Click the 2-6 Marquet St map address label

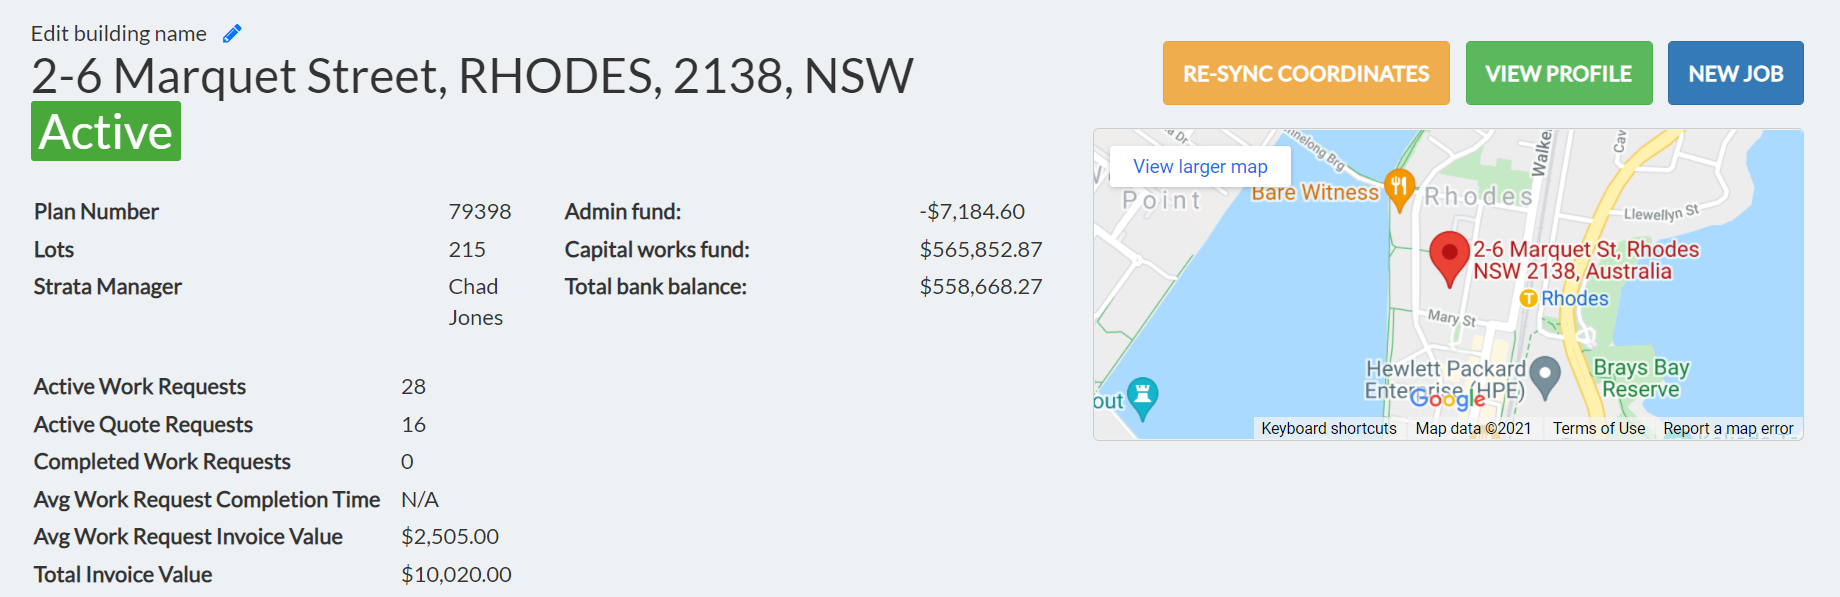pyautogui.click(x=1585, y=260)
